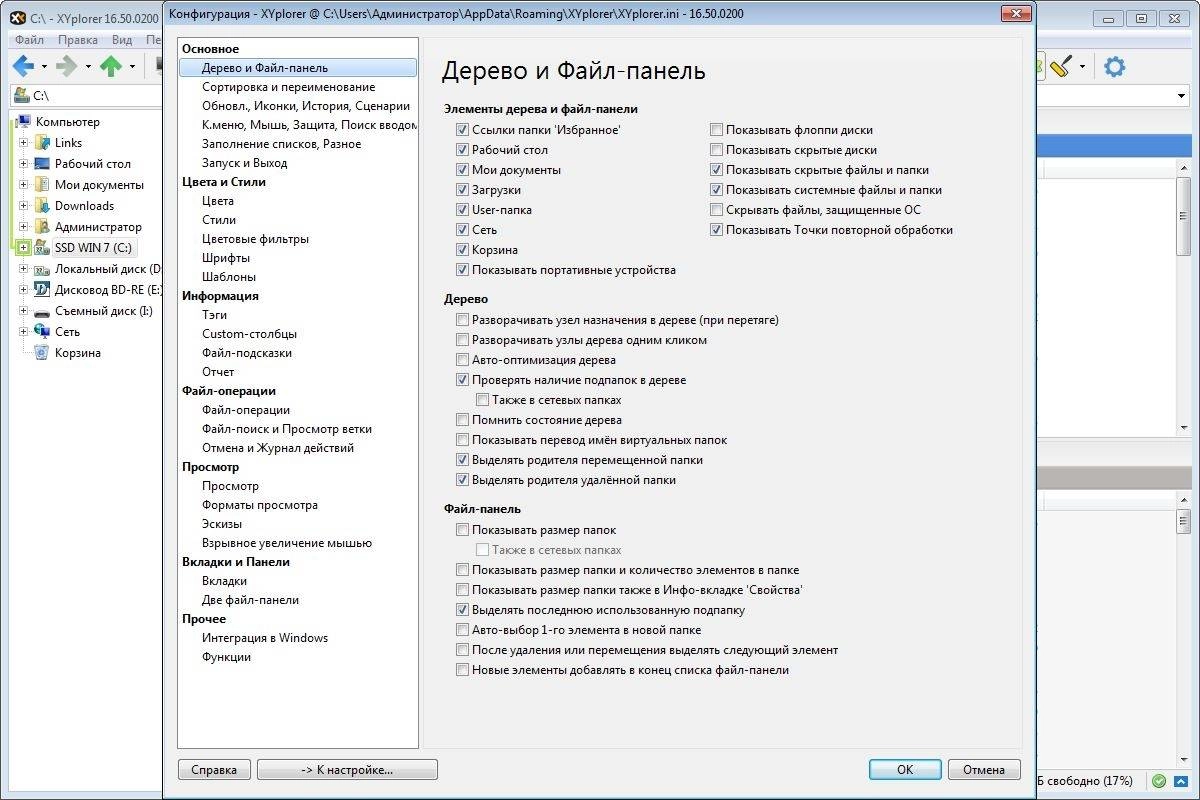Toggle the Корзина checkbox in config dialog
Viewport: 1200px width, 800px height.
point(462,250)
